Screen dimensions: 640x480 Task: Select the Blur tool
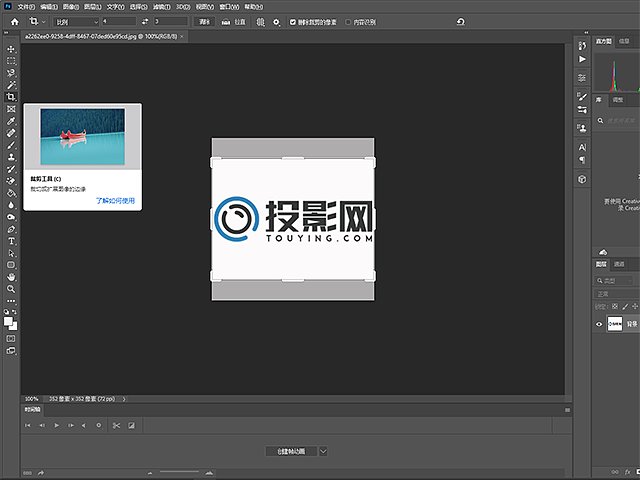coord(11,205)
